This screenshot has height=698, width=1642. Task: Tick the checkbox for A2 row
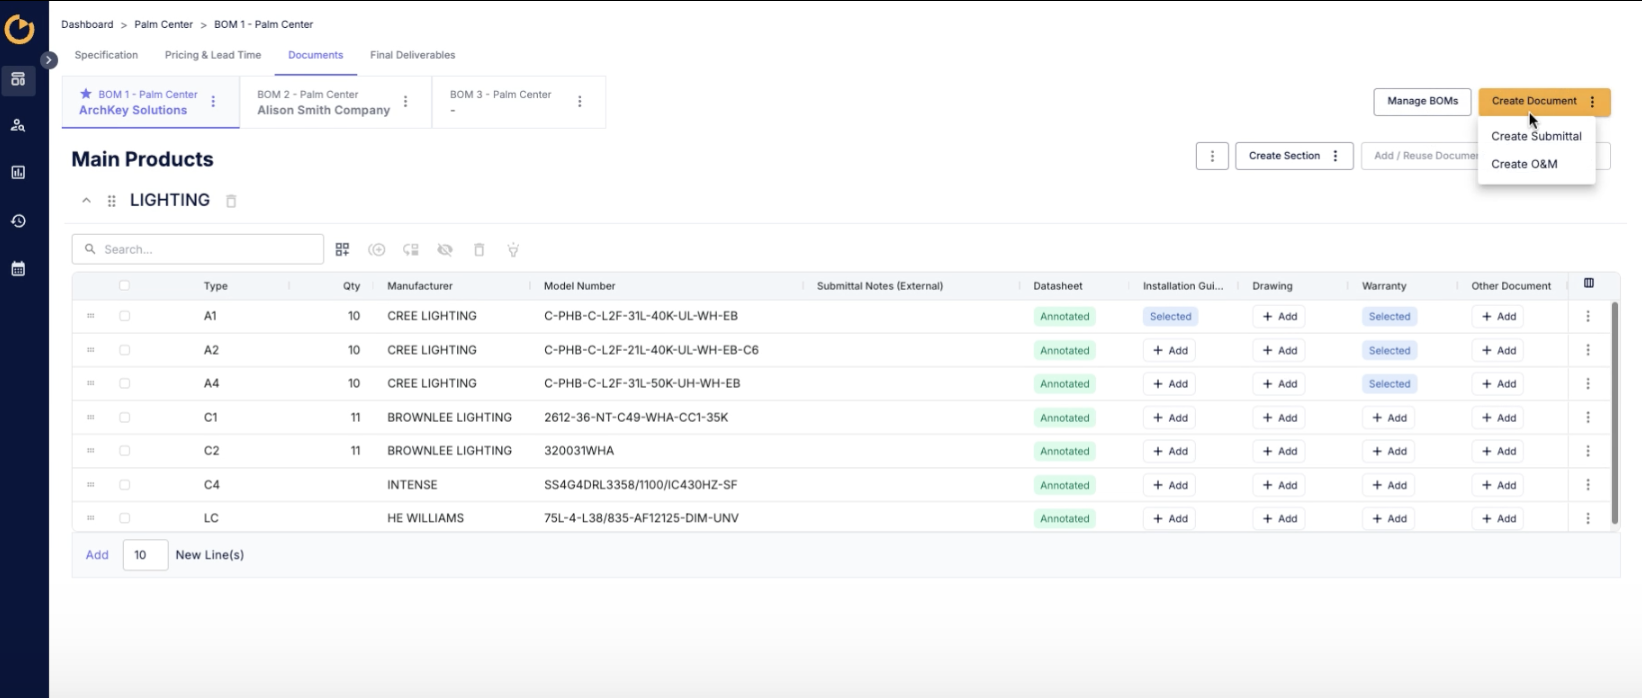(124, 350)
